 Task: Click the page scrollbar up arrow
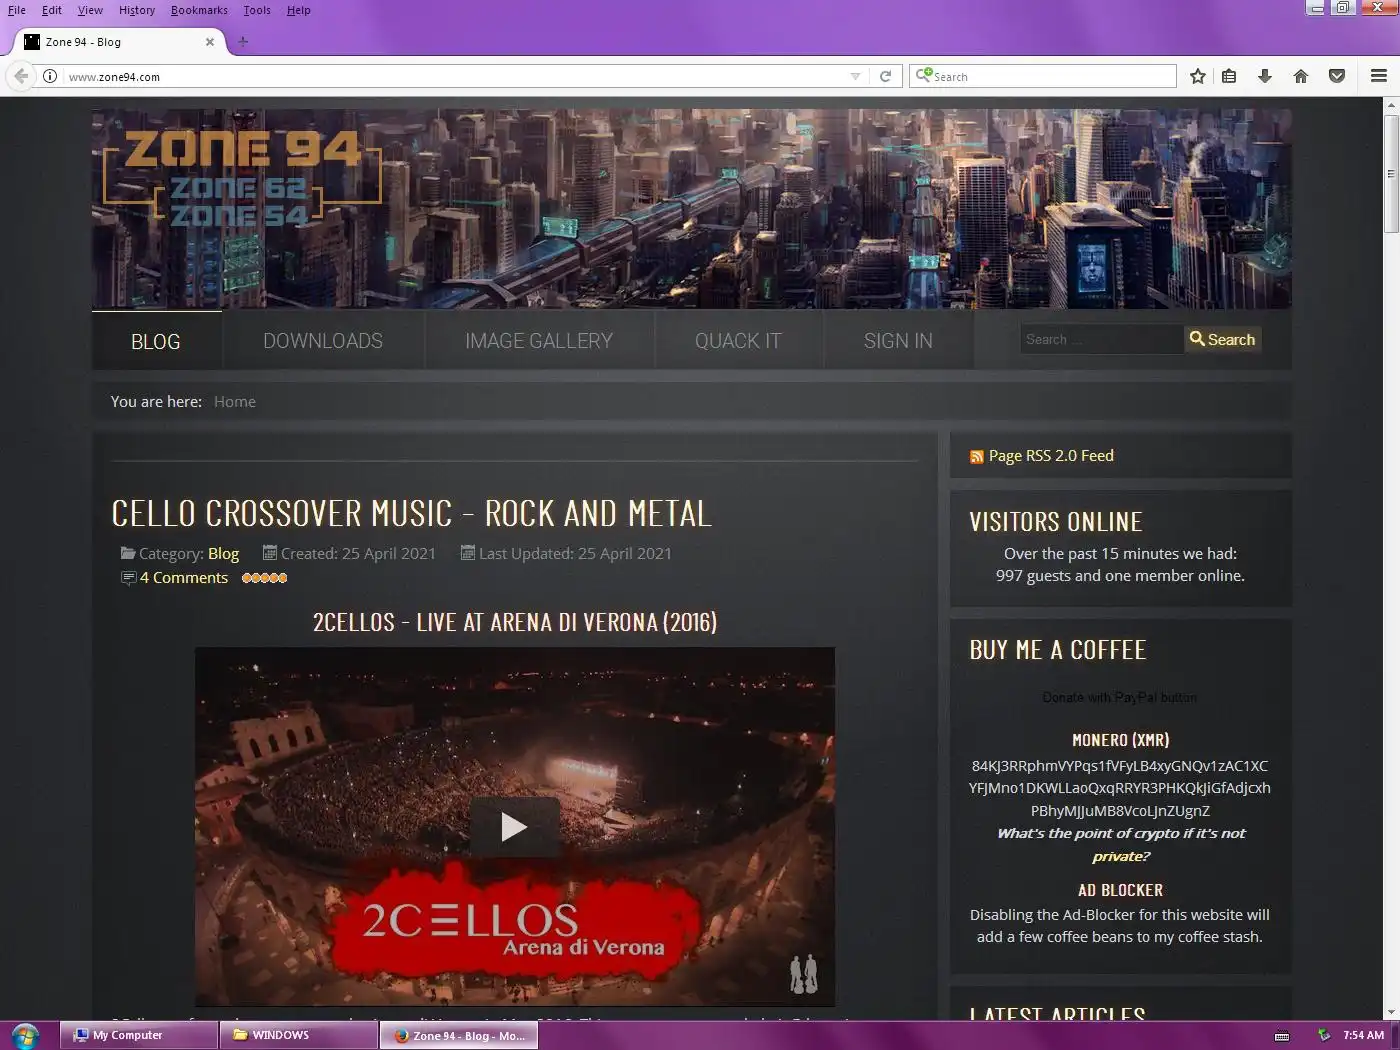[x=1391, y=105]
